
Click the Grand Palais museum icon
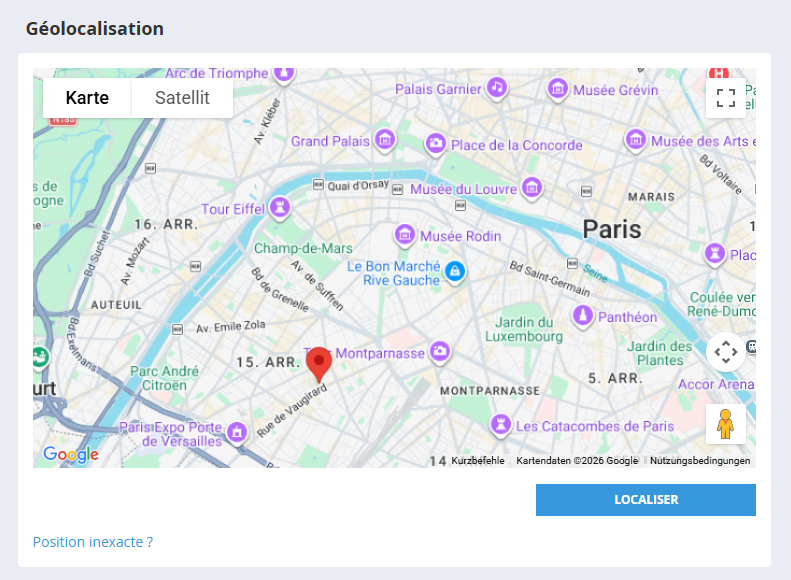pos(385,141)
